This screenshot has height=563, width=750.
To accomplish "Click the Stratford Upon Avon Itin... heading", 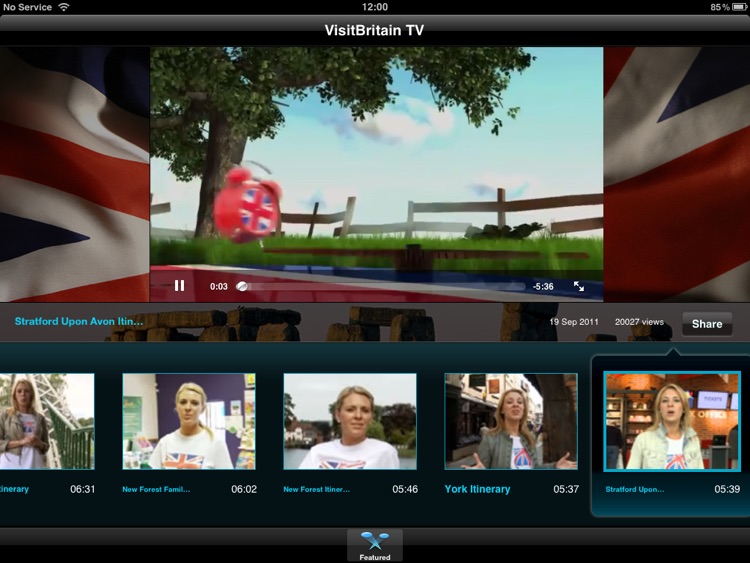I will 79,321.
